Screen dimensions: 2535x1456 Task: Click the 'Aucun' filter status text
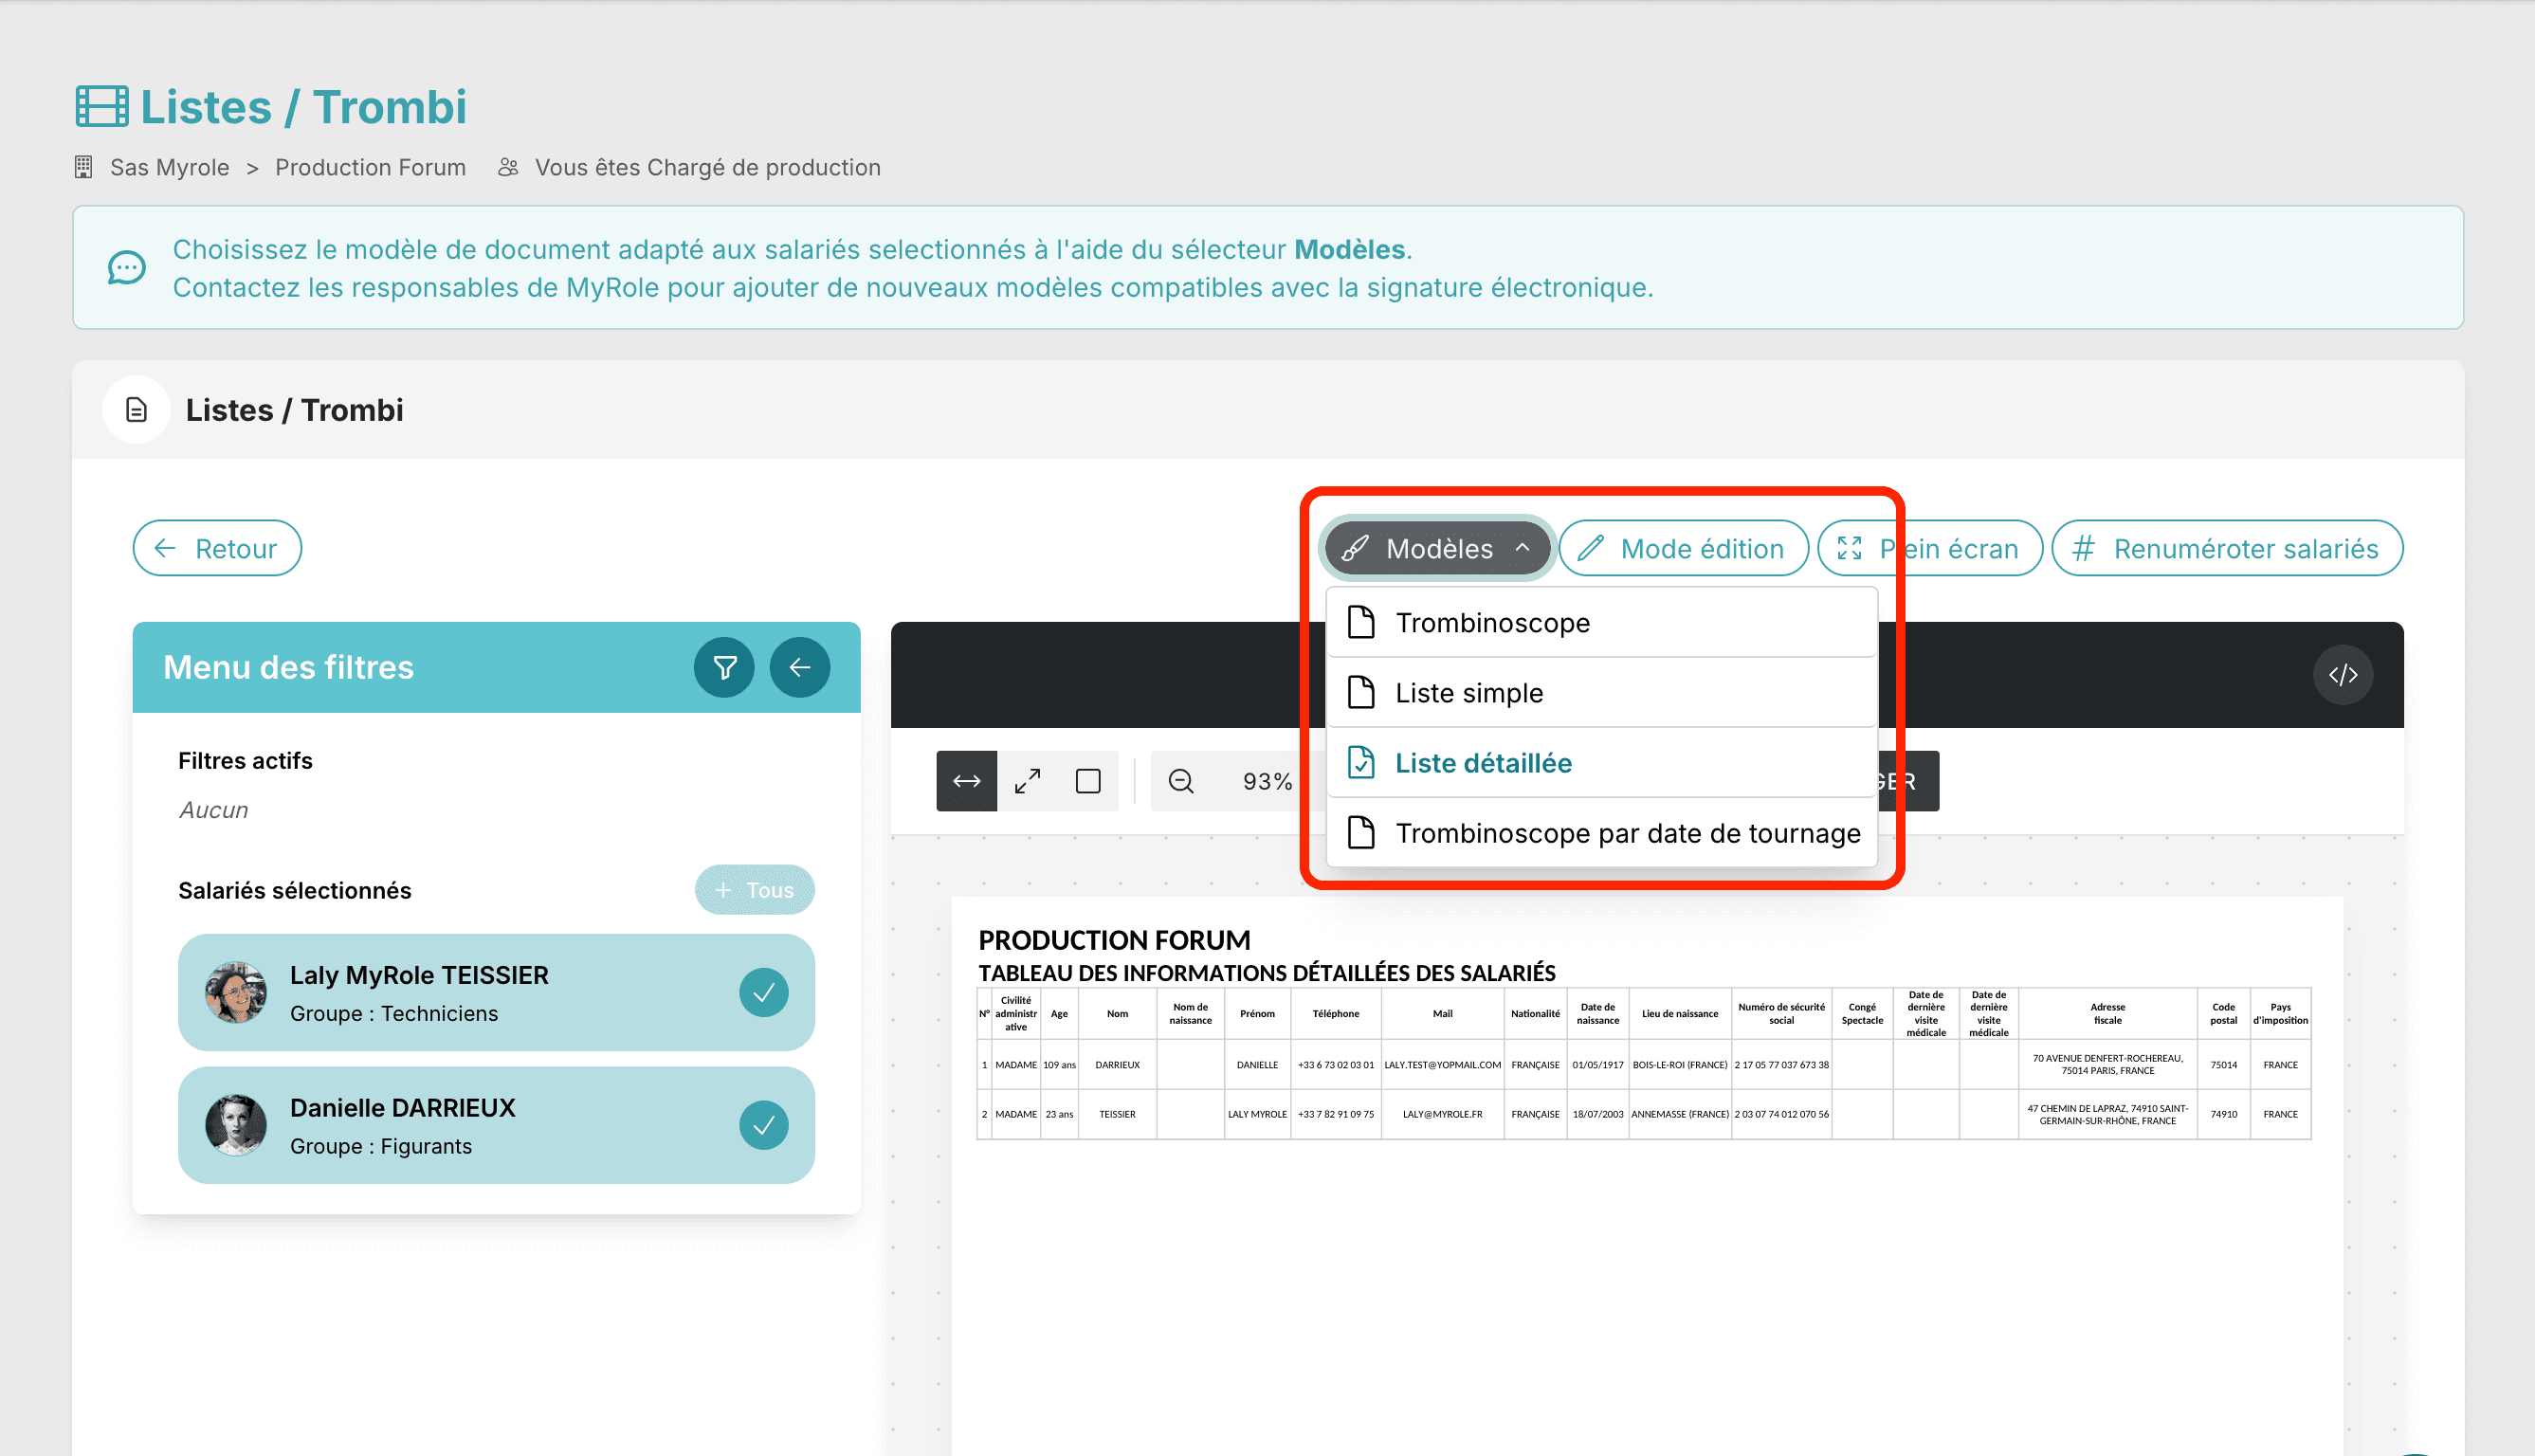(x=213, y=810)
